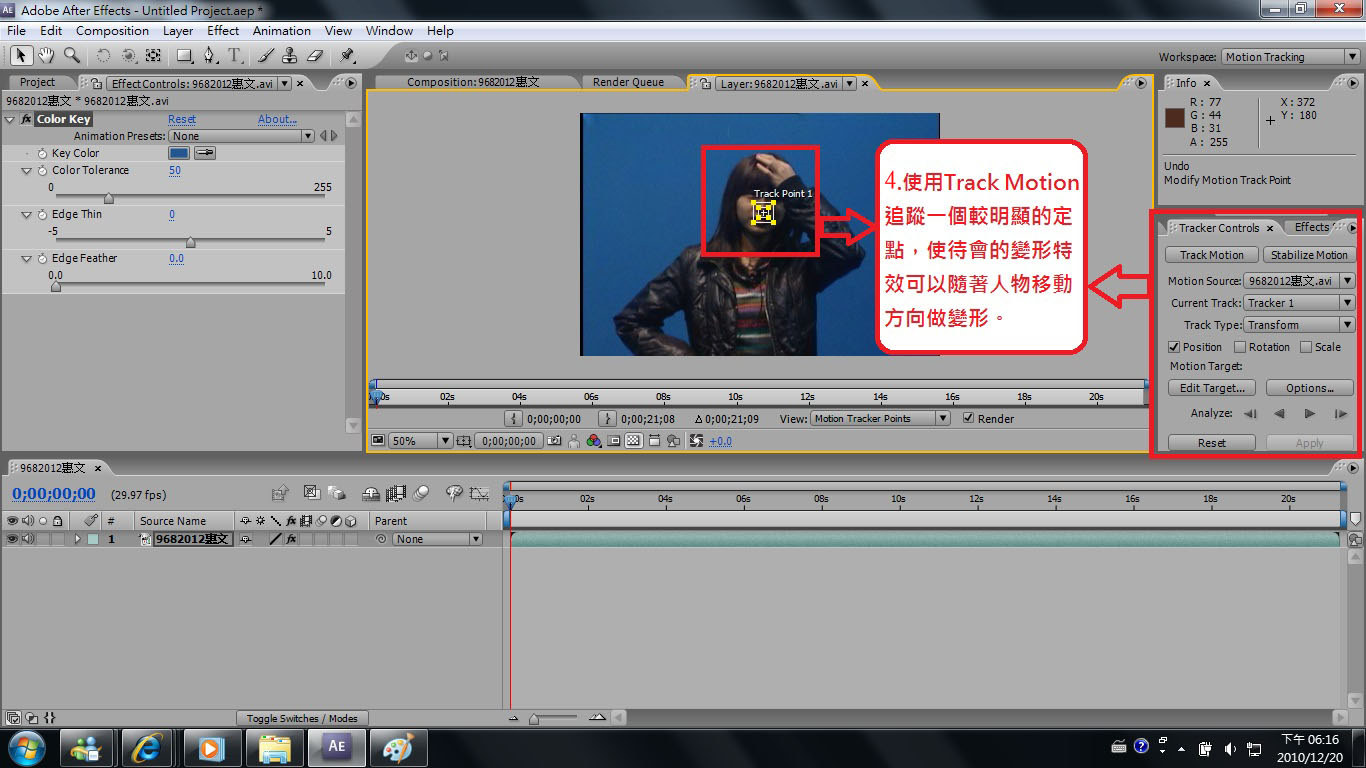Hide layer 1 video with eye toggle
Viewport: 1366px width, 768px height.
click(x=12, y=539)
